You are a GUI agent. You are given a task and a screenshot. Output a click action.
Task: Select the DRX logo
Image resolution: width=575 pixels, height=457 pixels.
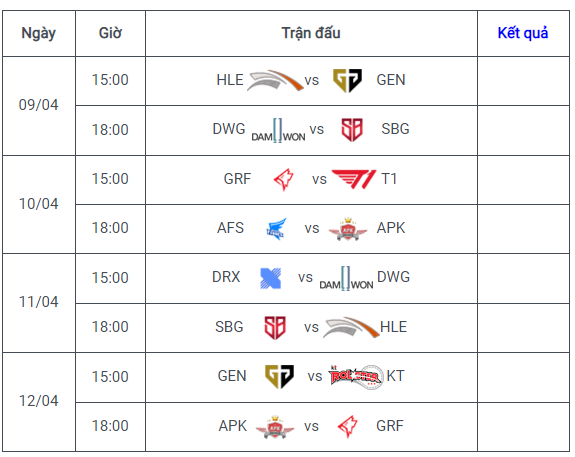(271, 278)
